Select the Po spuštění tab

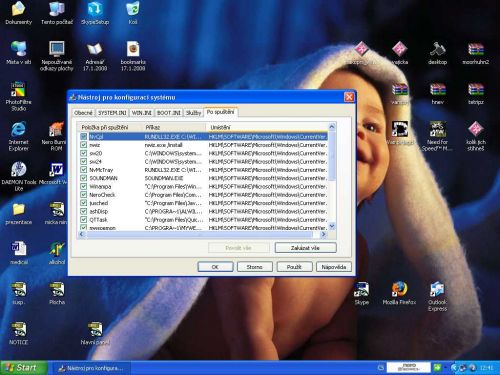(220, 112)
